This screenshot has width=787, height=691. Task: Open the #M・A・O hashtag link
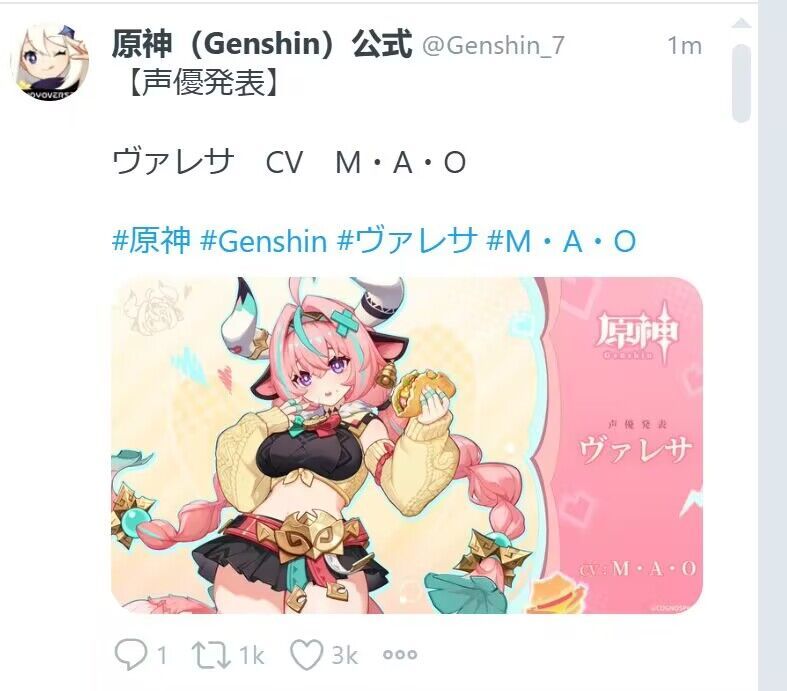[x=561, y=241]
